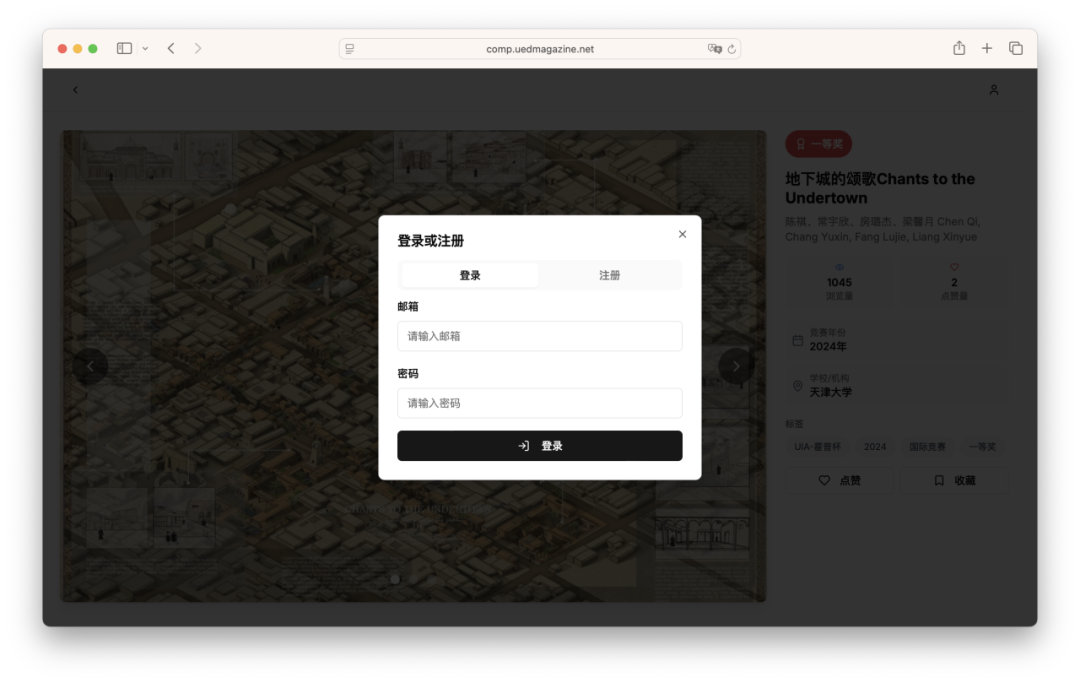Open the user profile icon
Viewport: 1080px width, 683px height.
[994, 90]
